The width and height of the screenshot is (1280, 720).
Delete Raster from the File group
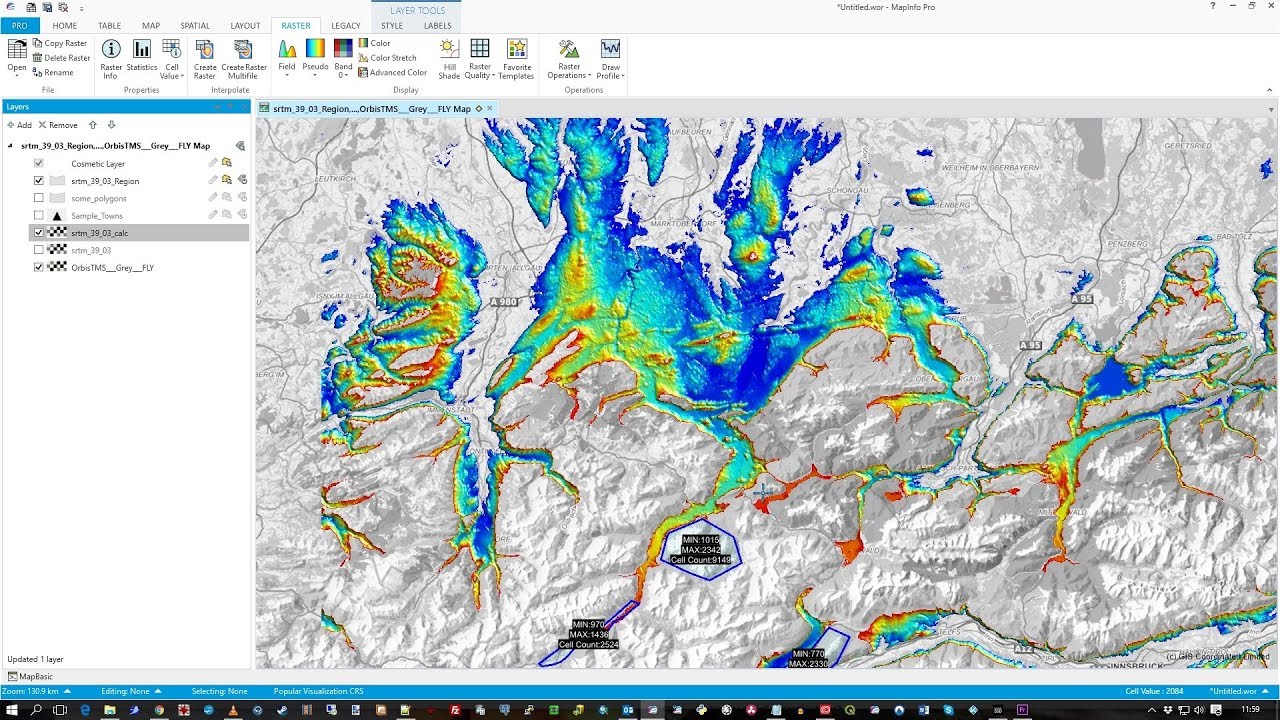(x=61, y=58)
